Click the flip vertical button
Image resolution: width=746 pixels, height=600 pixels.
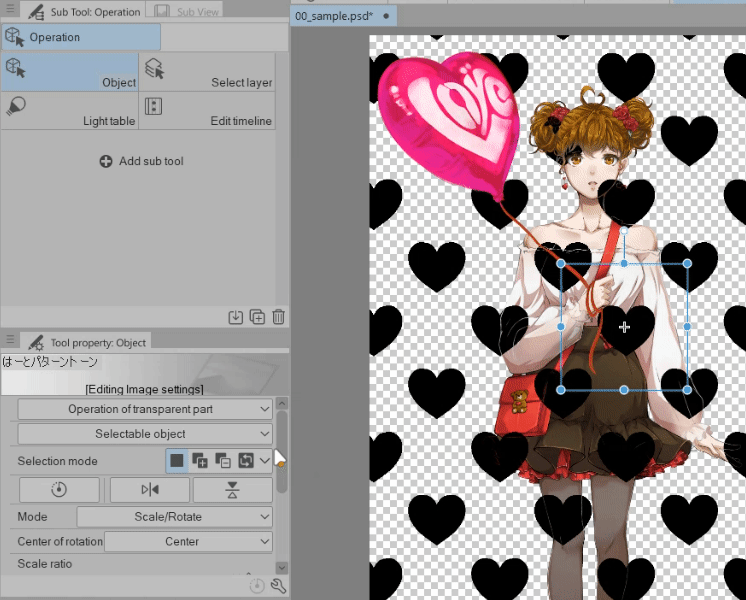(x=232, y=489)
